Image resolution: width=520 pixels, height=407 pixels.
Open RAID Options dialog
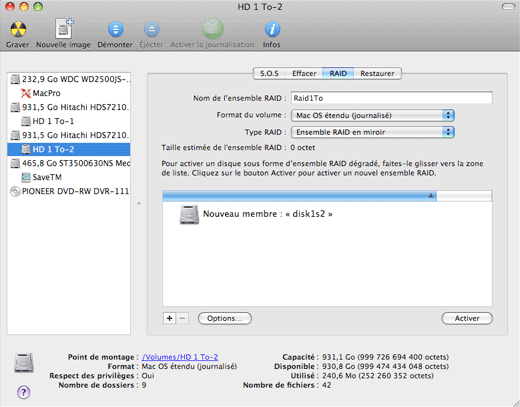pos(225,318)
